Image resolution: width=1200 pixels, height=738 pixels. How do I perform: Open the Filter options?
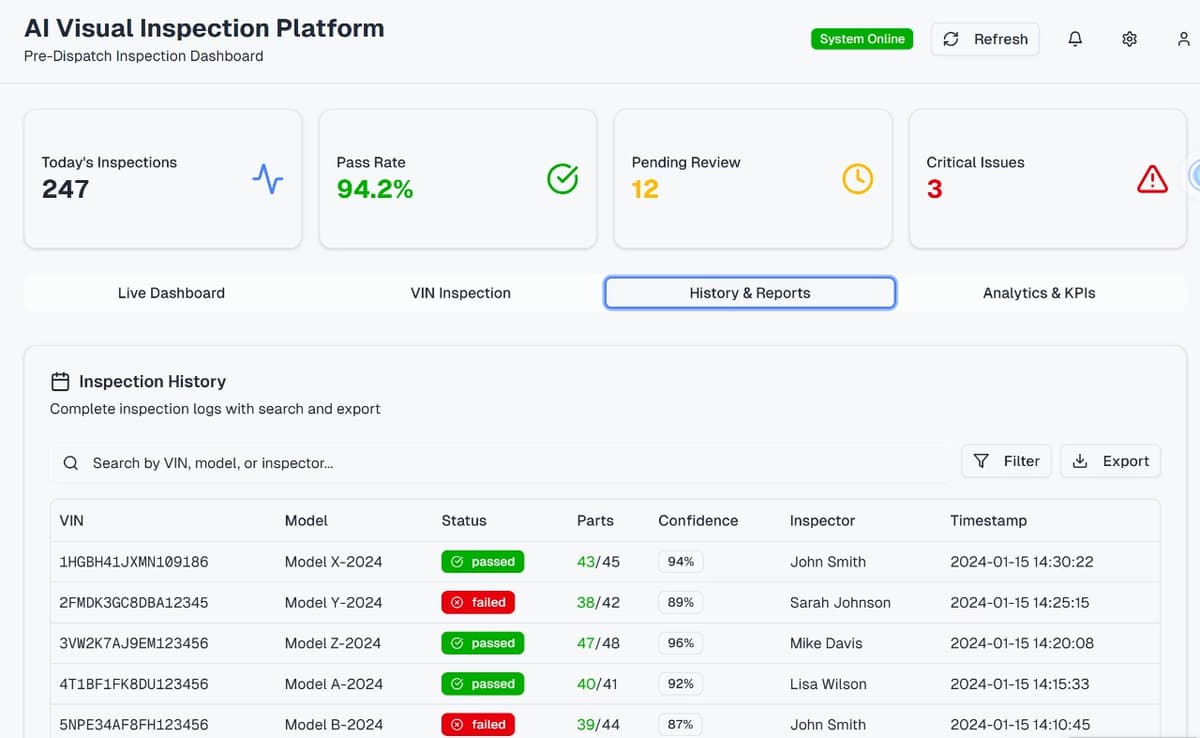(1006, 461)
